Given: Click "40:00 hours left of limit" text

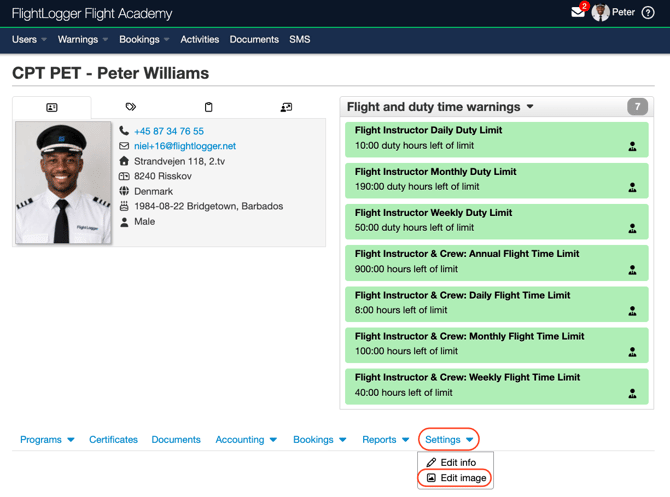Looking at the screenshot, I should [403, 392].
